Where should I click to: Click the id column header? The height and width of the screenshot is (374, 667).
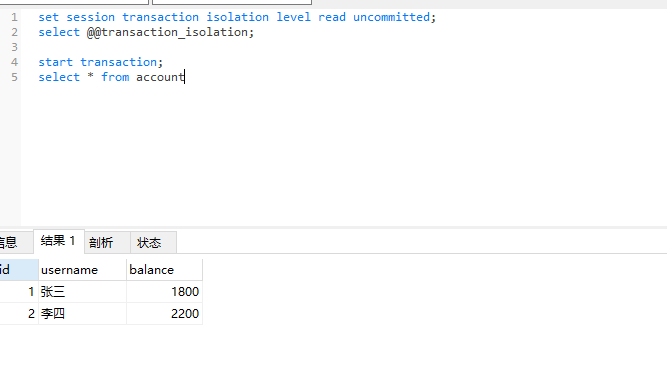click(19, 270)
